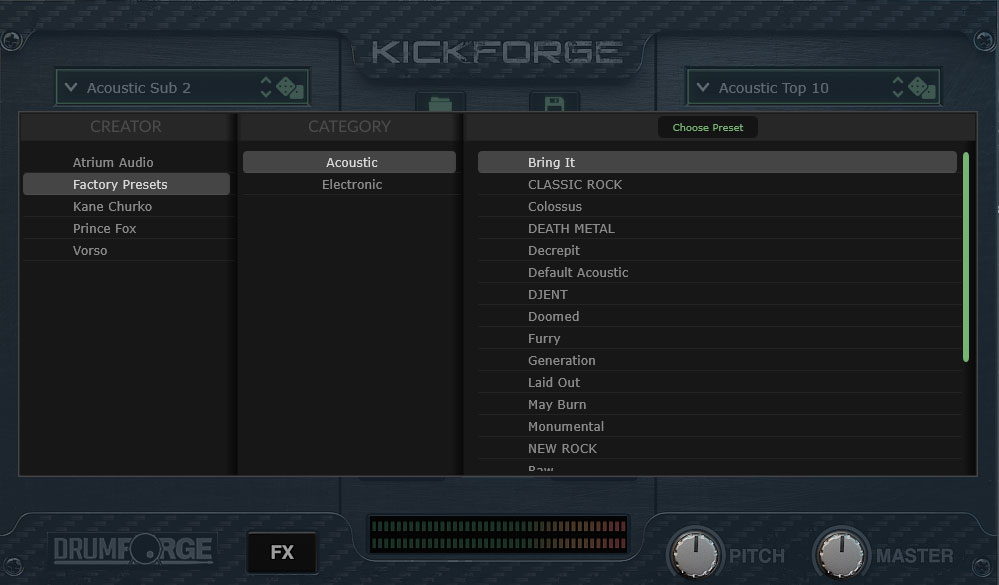Click the Choose Preset button

708,127
